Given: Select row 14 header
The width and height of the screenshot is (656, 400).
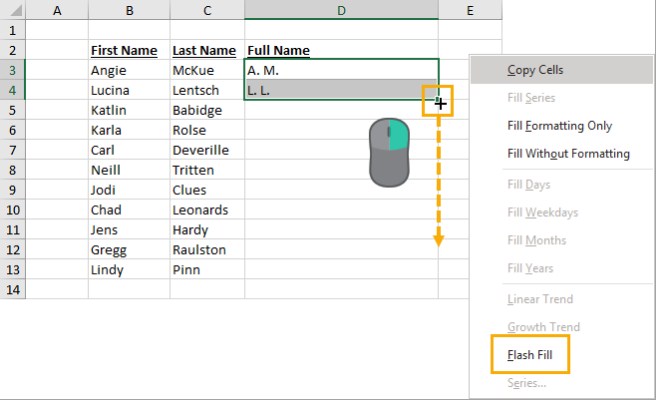Looking at the screenshot, I should point(13,290).
